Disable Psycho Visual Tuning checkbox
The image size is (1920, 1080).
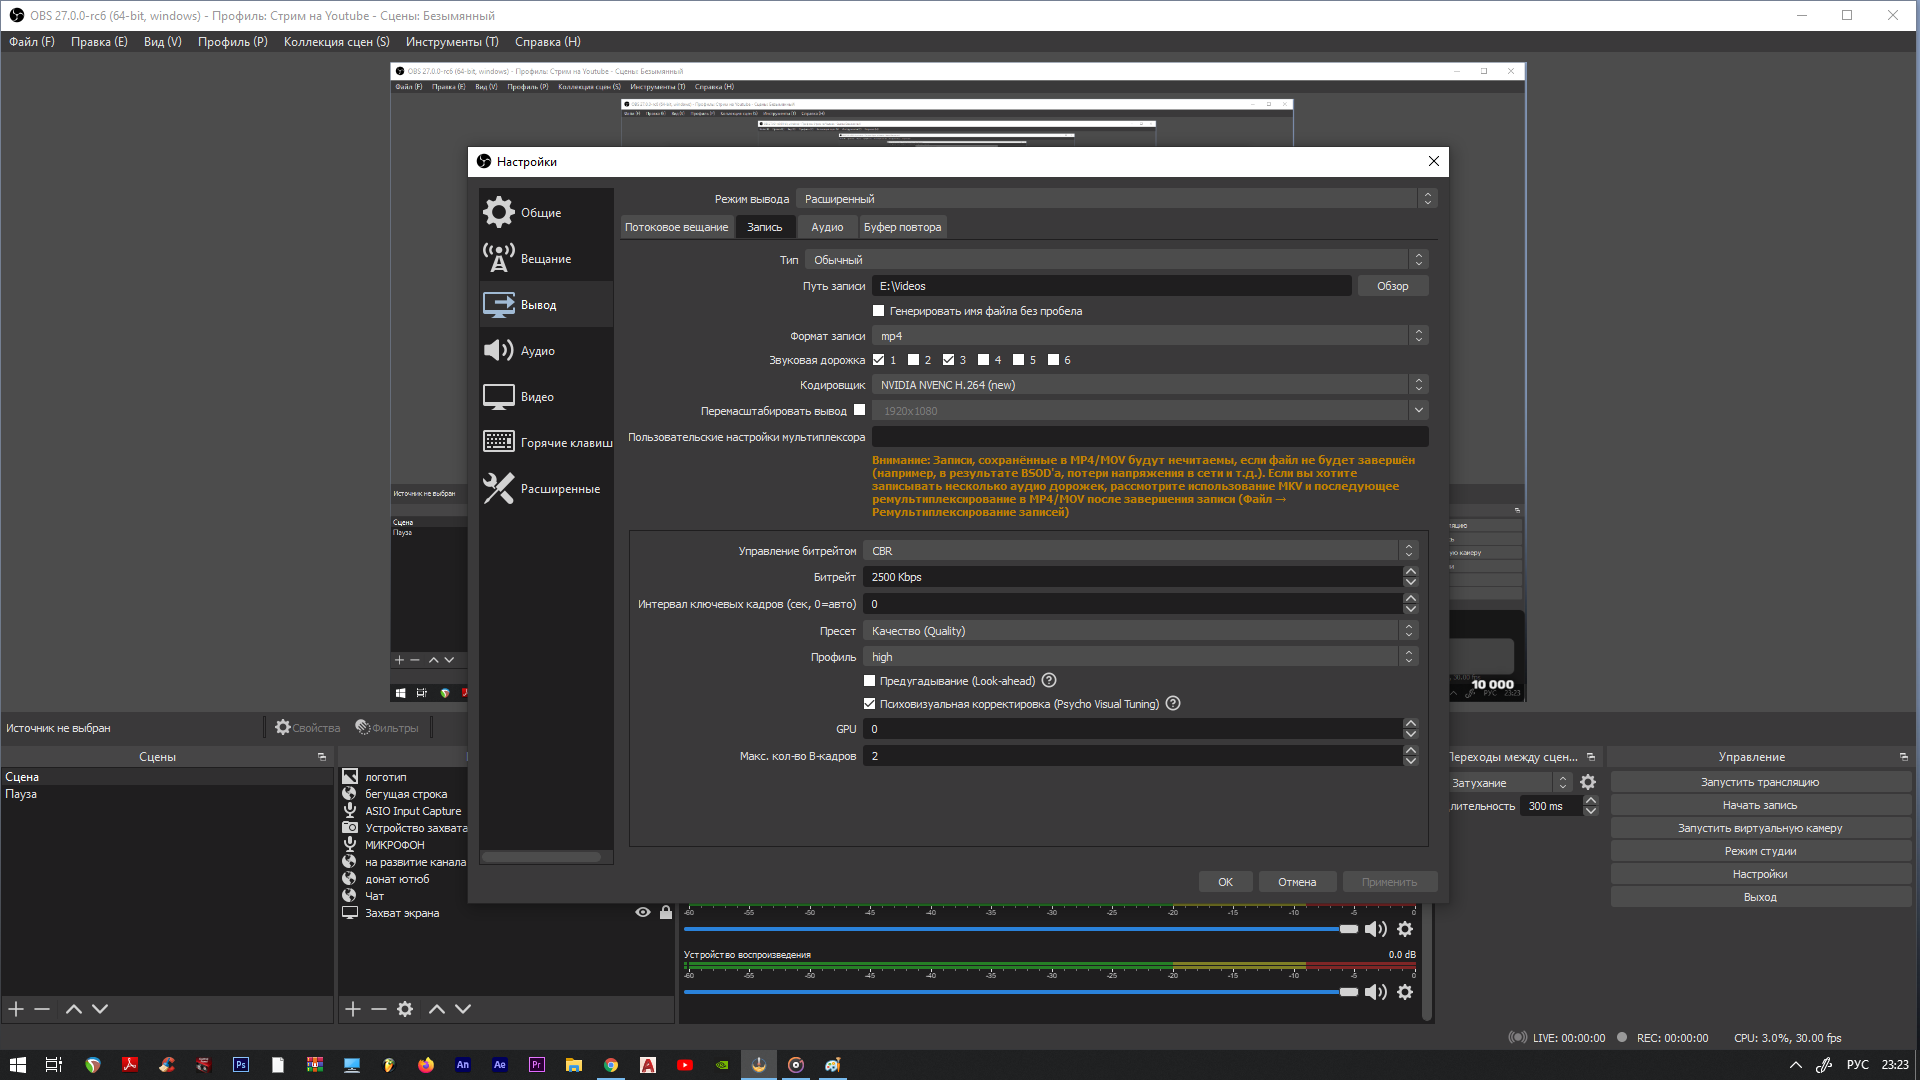pyautogui.click(x=869, y=704)
